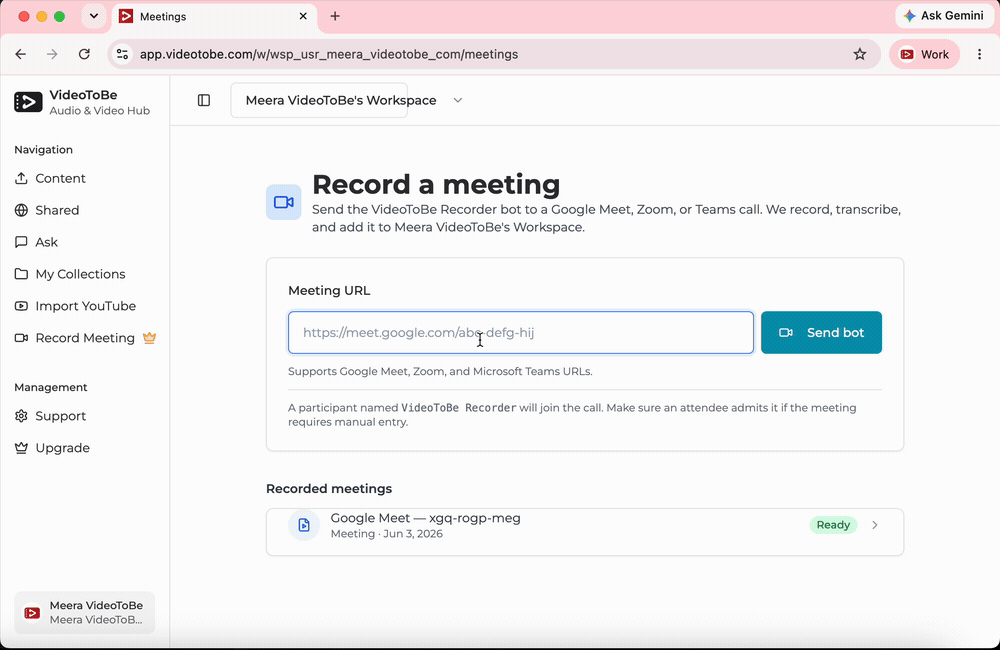Open the Meera VideoToBe account switcher
Image resolution: width=1000 pixels, height=650 pixels.
(x=84, y=612)
